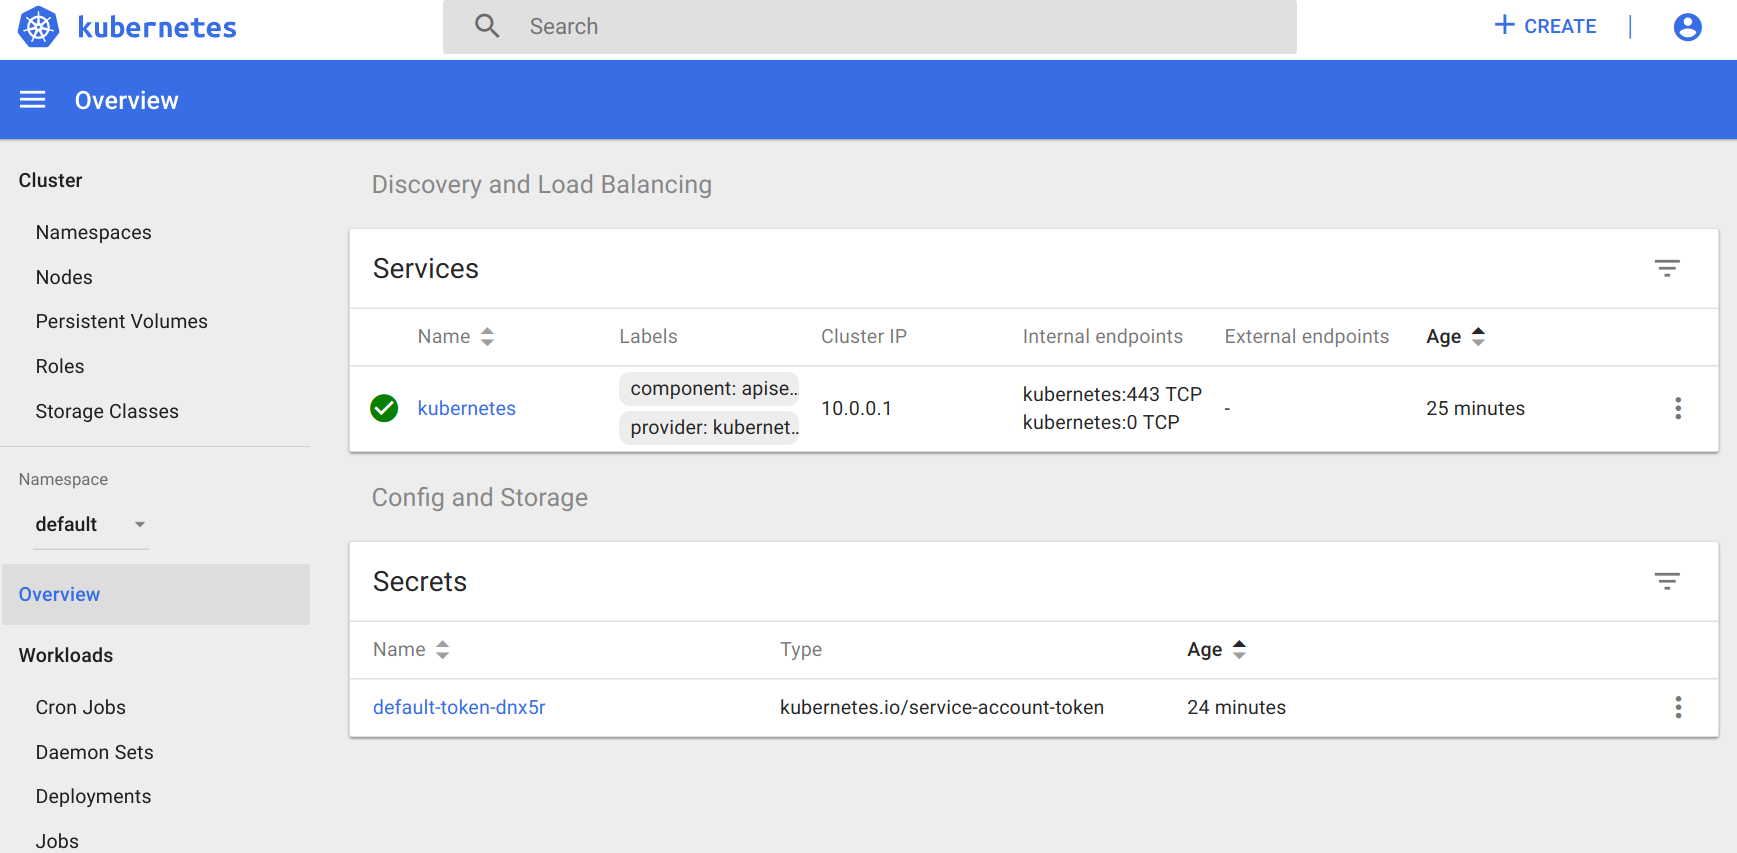Open the default-token-dnx5r secret link
Image resolution: width=1737 pixels, height=853 pixels.
459,708
